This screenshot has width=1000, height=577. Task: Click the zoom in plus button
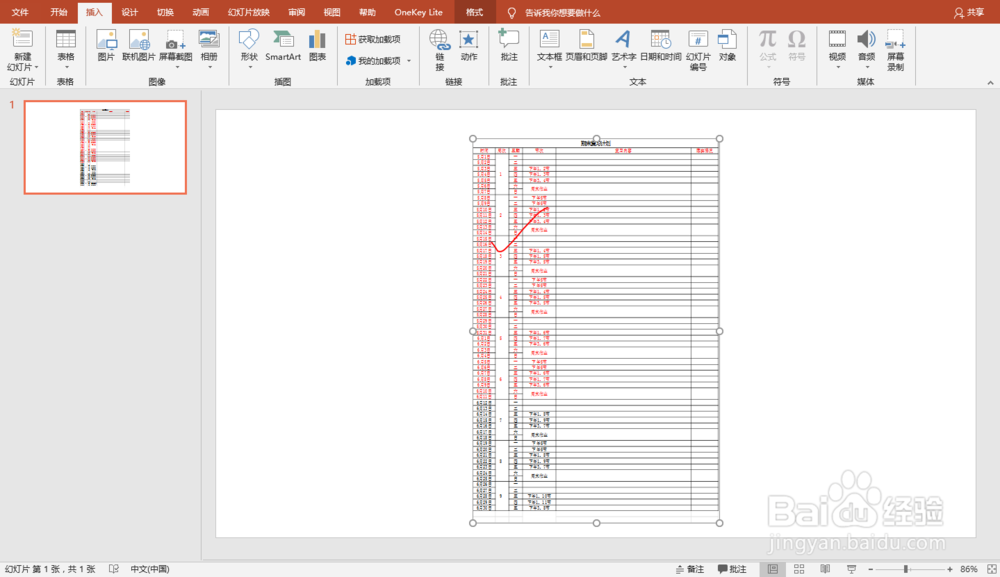[x=950, y=569]
